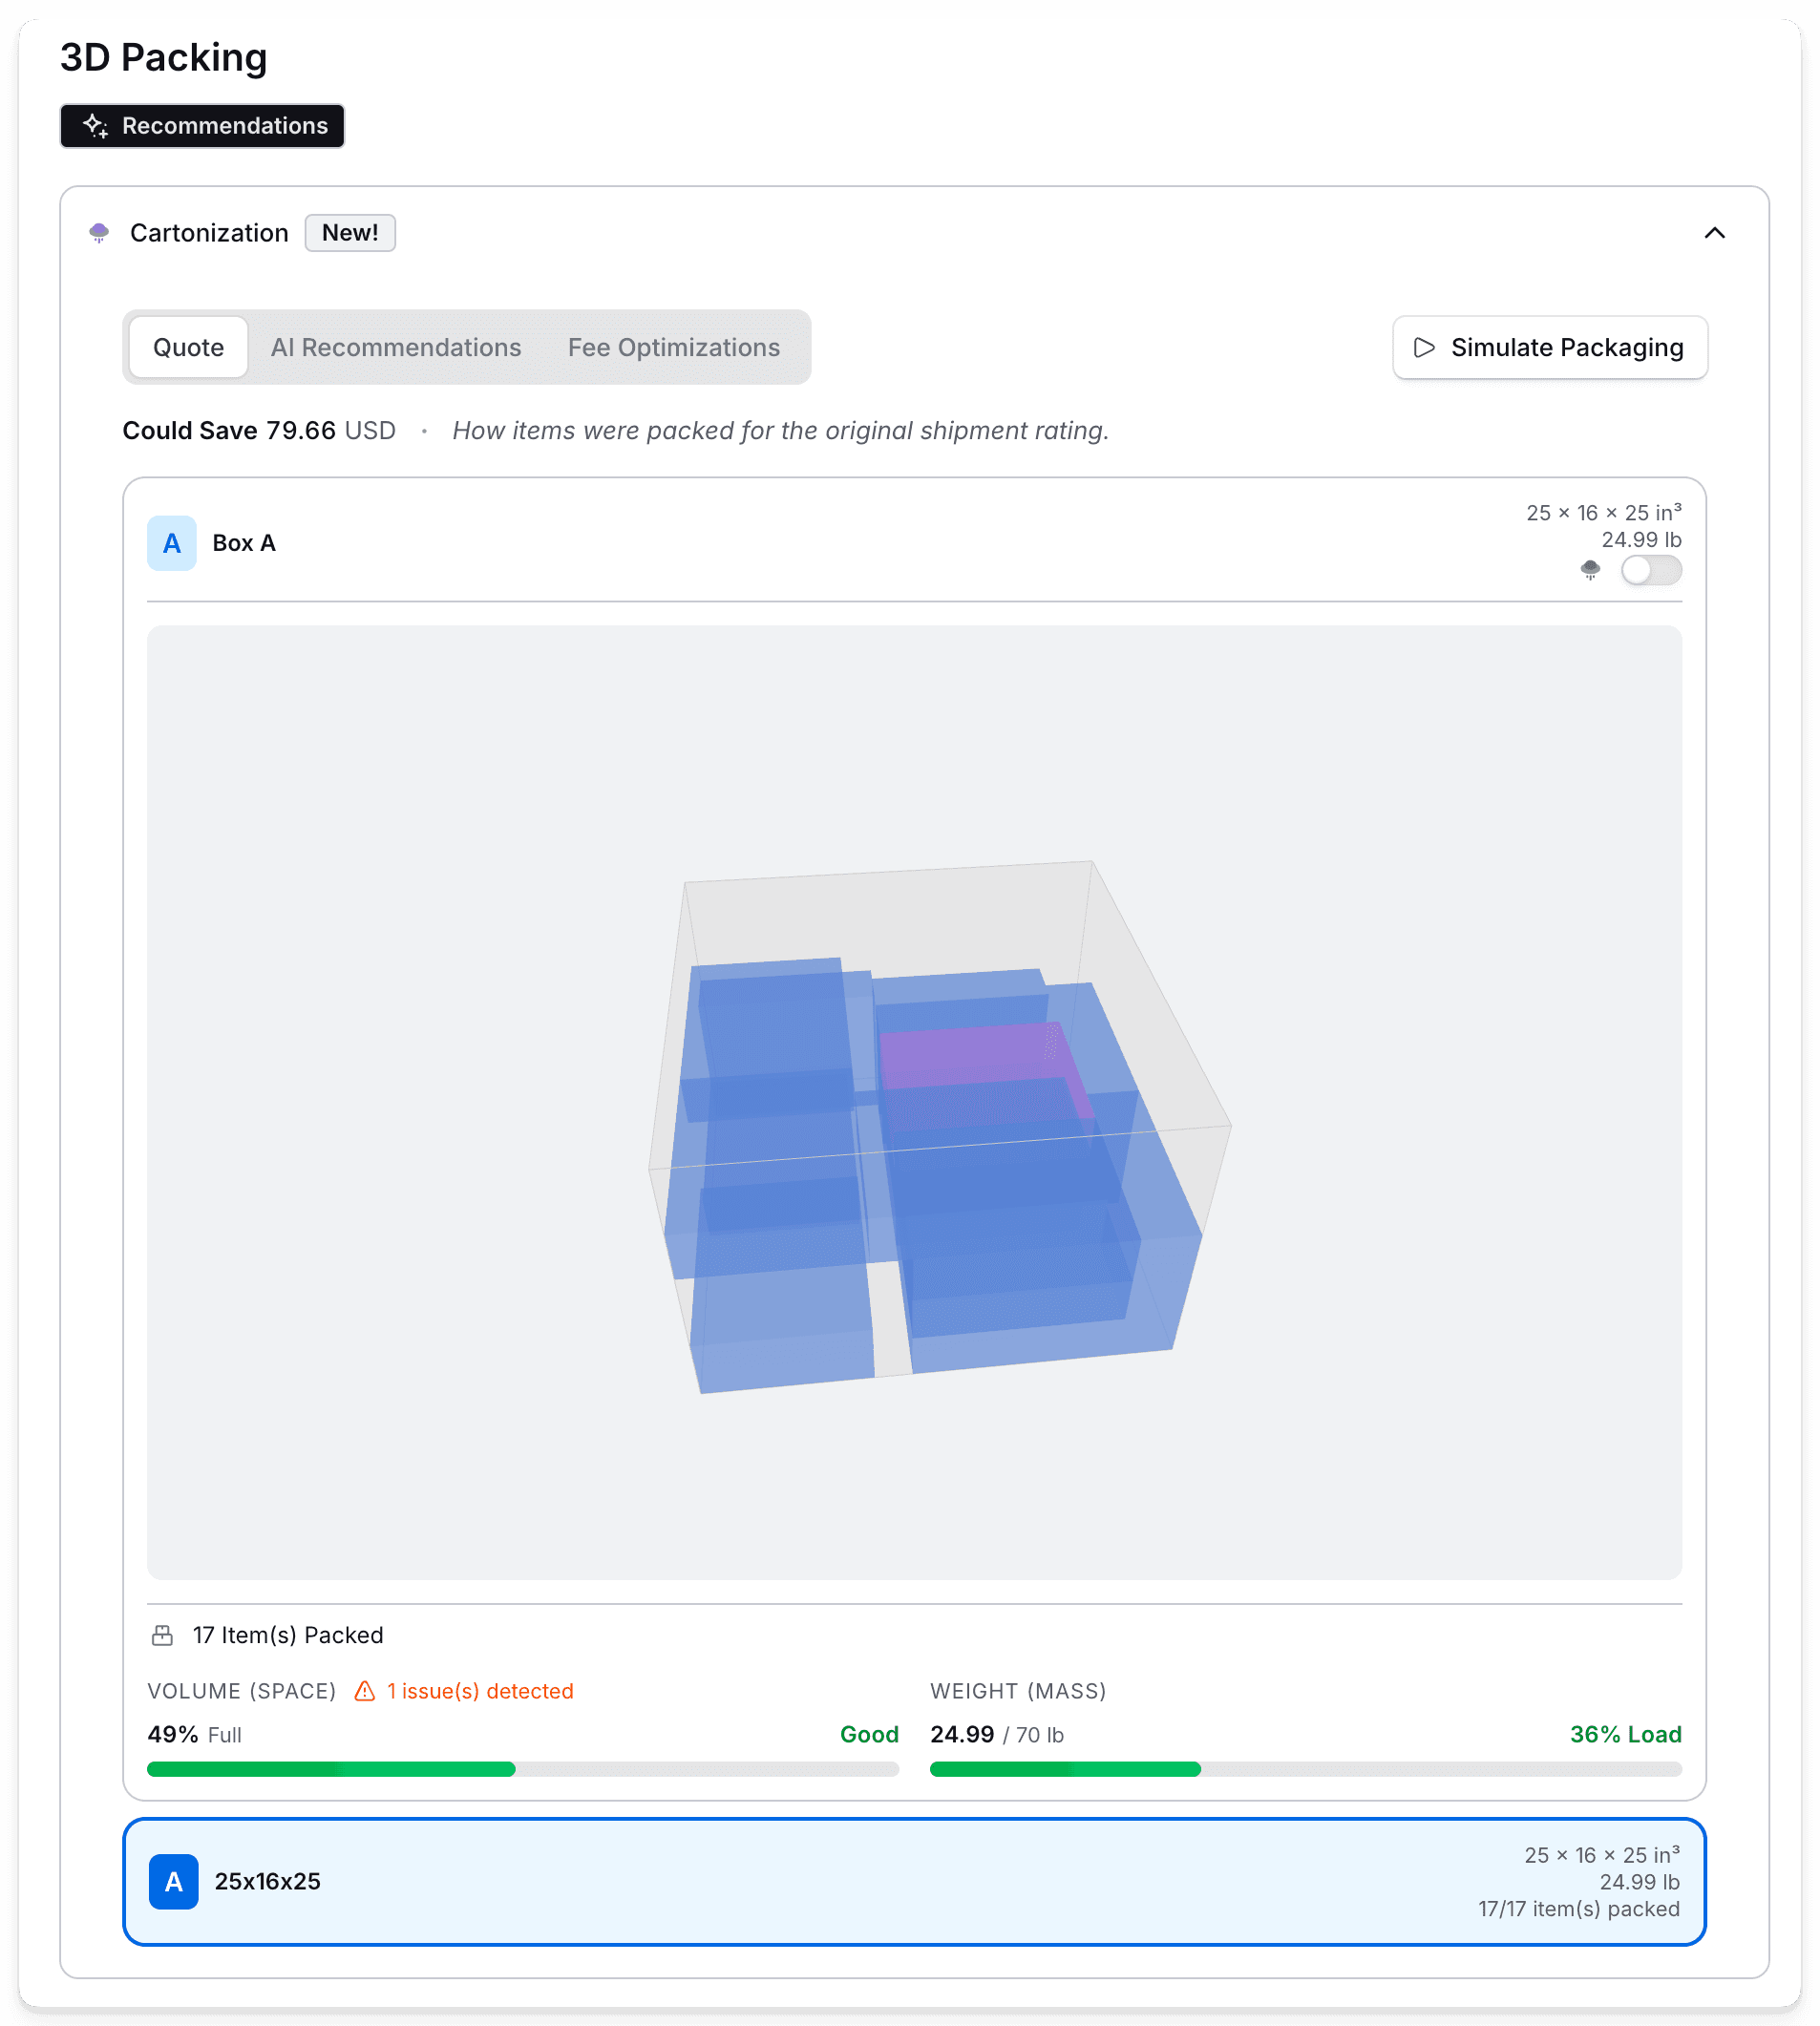Click the gray cartonization icon next to Box A toggle
1820x2026 pixels.
click(1590, 571)
